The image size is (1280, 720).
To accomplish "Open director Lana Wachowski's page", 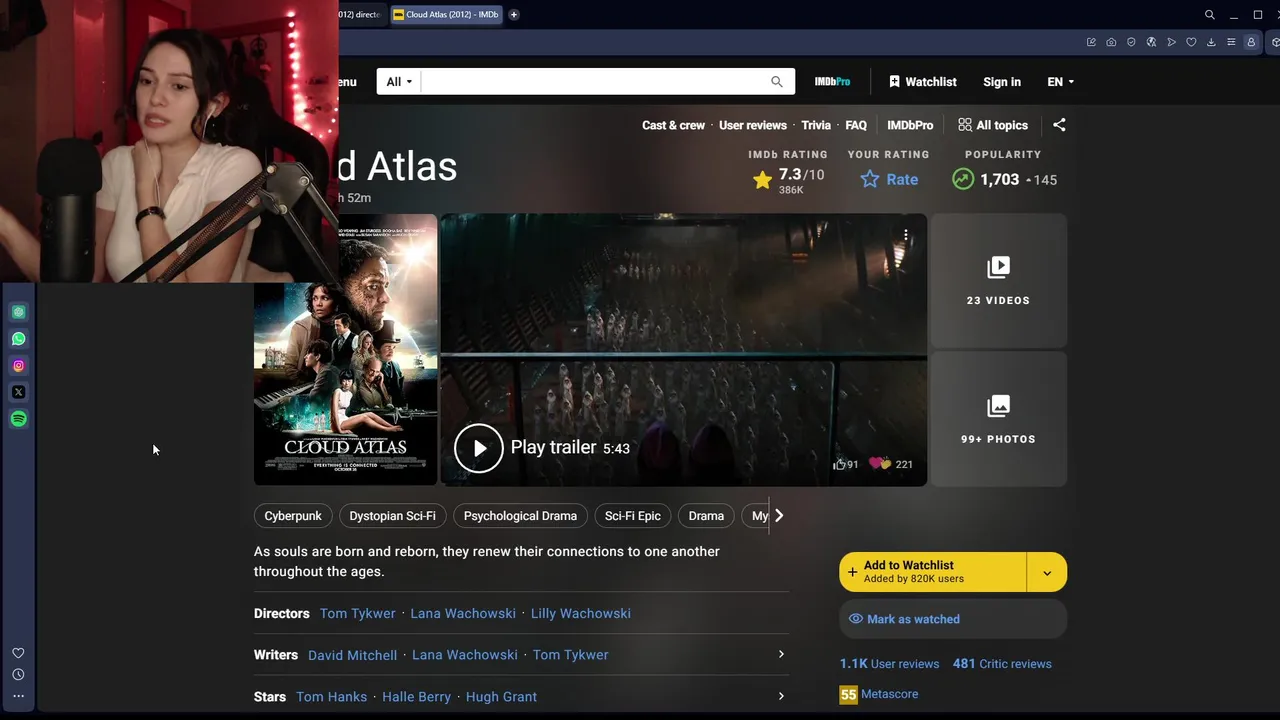I will pyautogui.click(x=463, y=613).
